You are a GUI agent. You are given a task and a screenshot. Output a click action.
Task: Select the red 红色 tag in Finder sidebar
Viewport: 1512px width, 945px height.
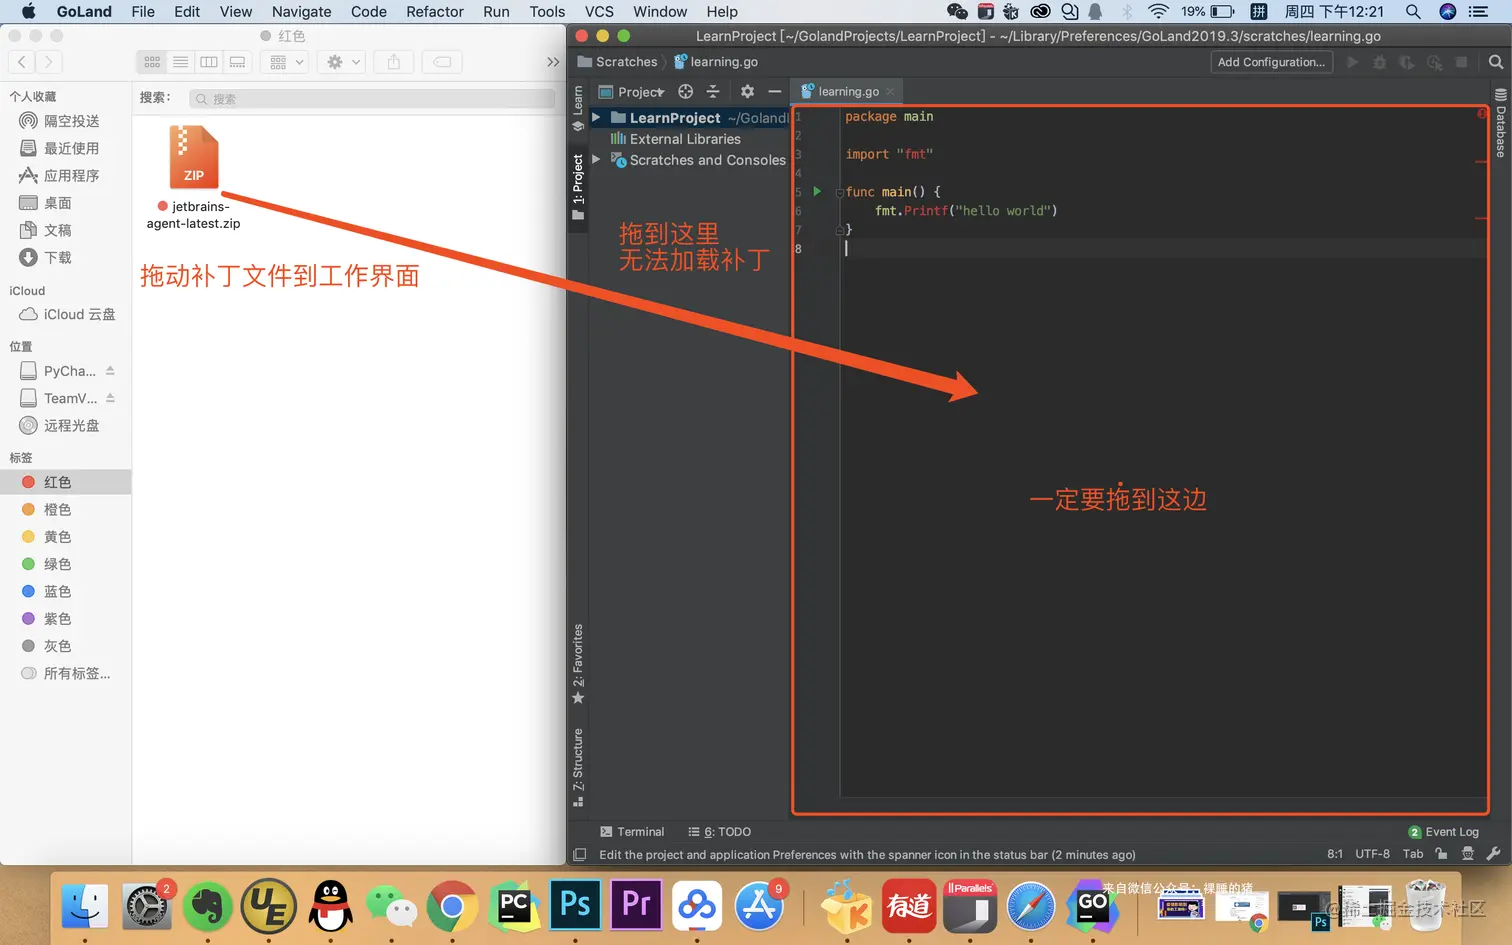pos(65,482)
